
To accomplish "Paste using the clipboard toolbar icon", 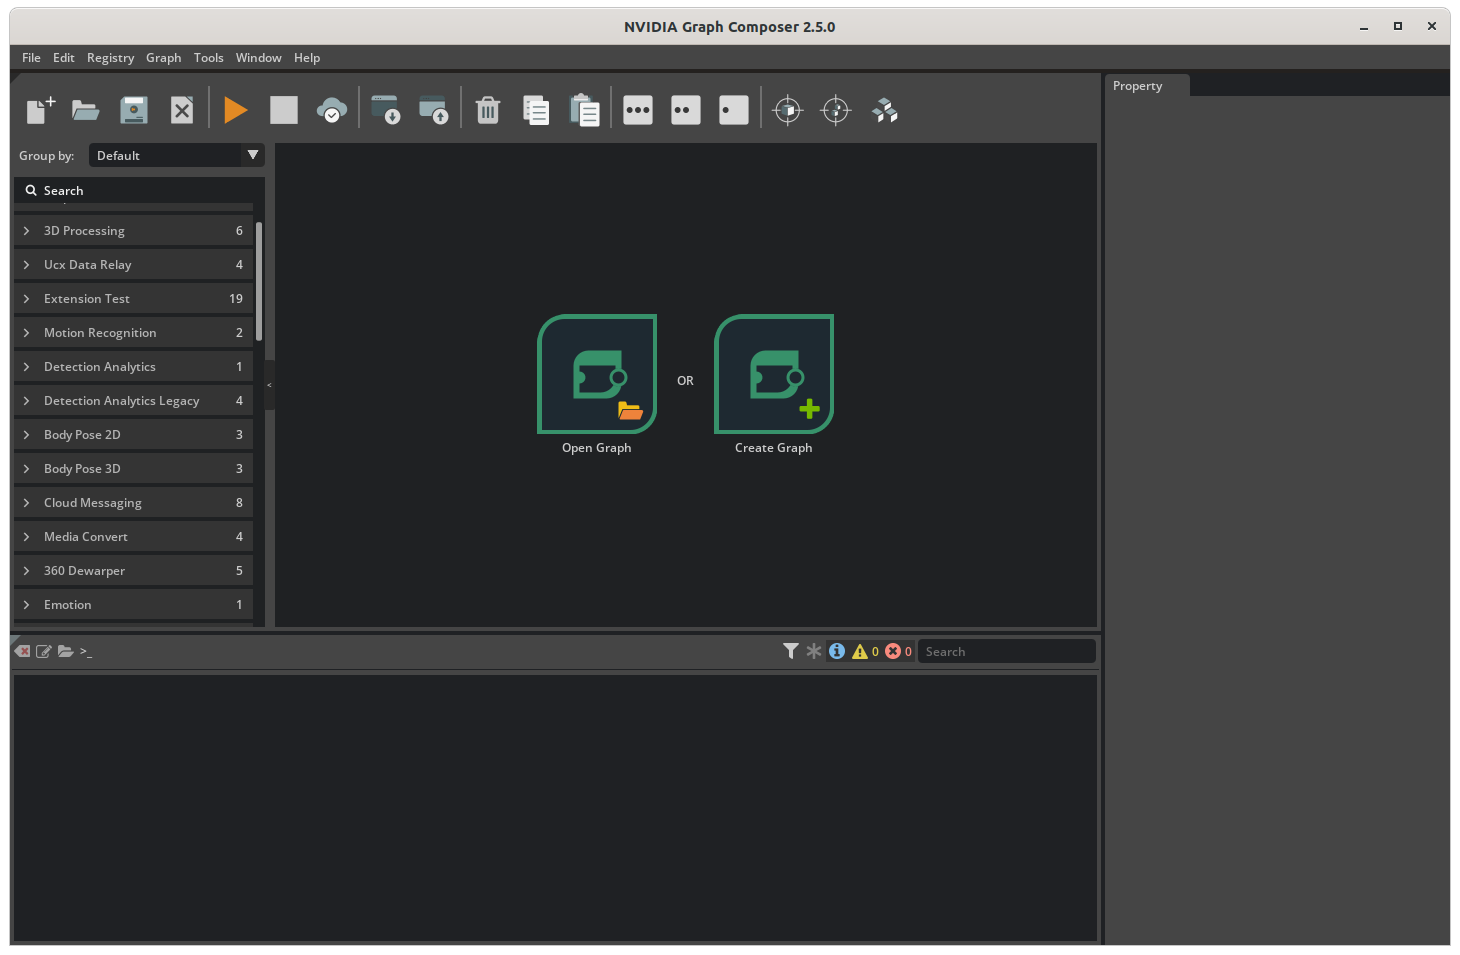I will coord(584,110).
